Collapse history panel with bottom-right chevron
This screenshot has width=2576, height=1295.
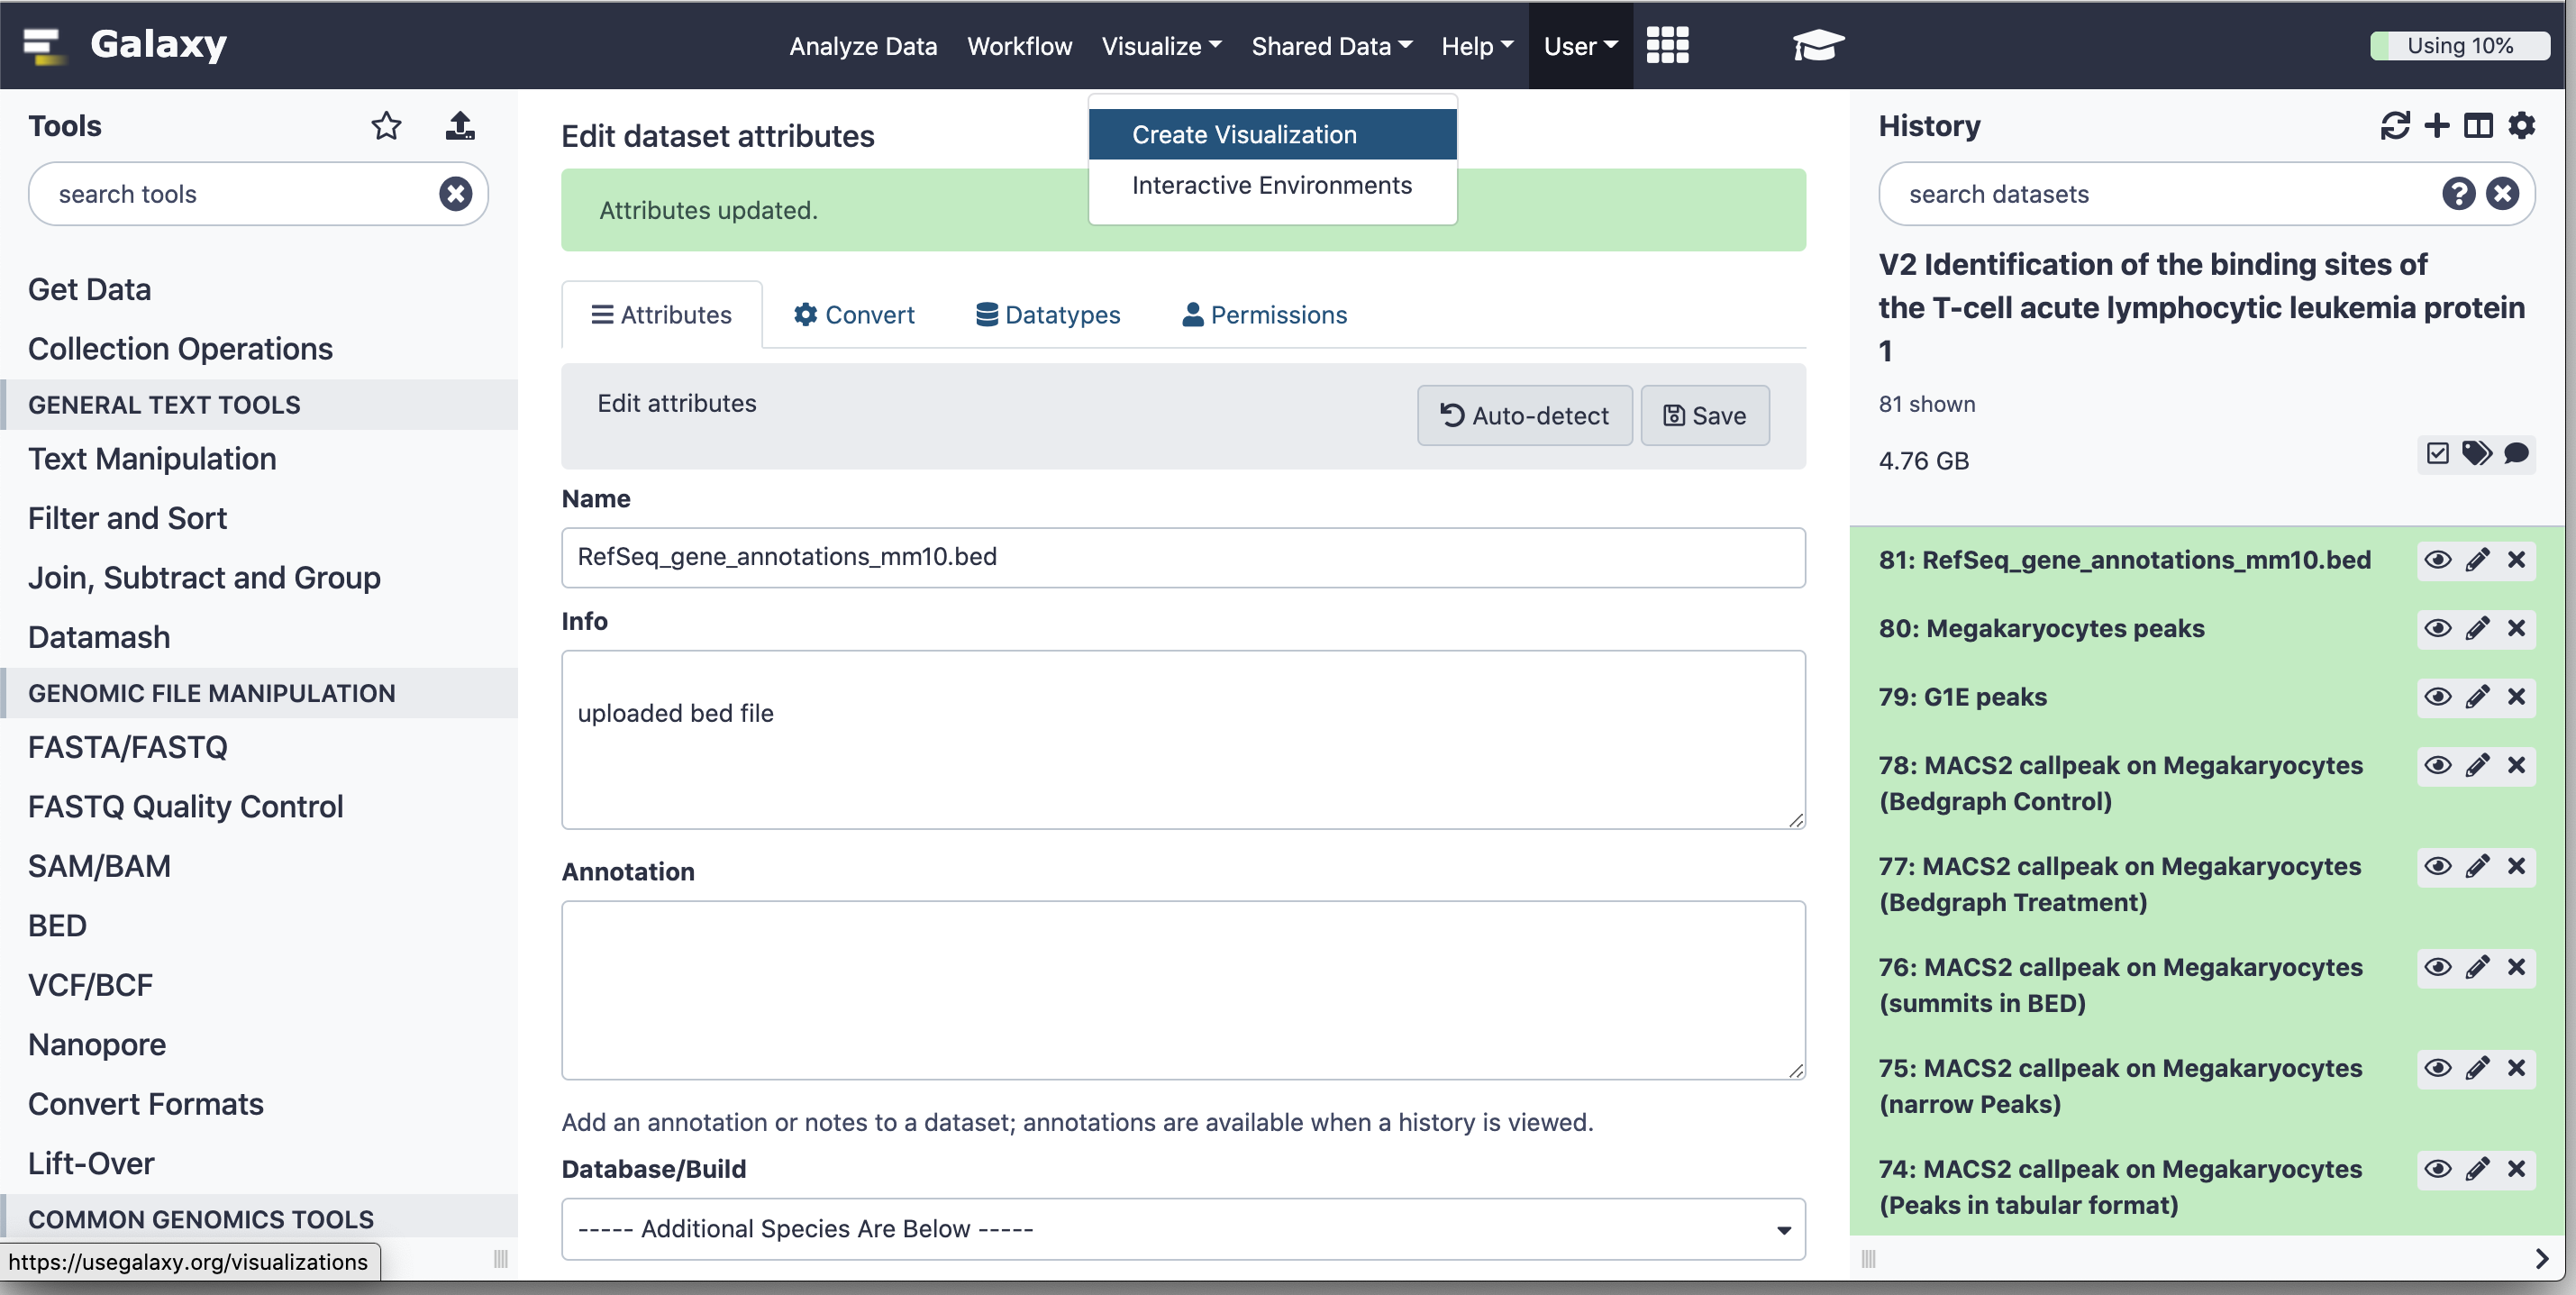[x=2542, y=1259]
